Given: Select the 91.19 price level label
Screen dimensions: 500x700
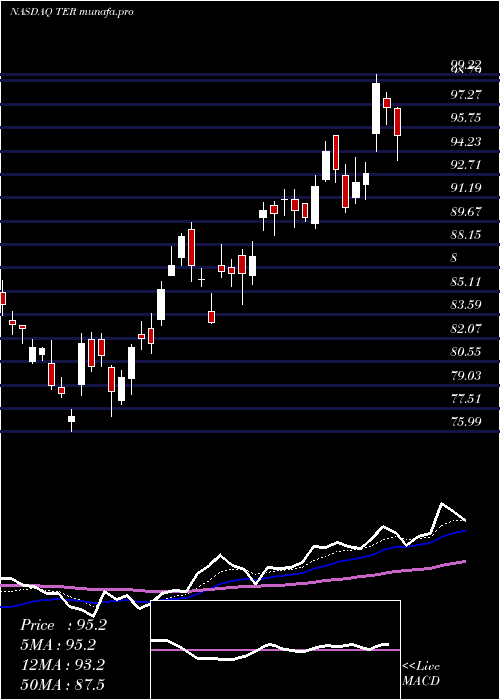Looking at the screenshot, I should (466, 188).
